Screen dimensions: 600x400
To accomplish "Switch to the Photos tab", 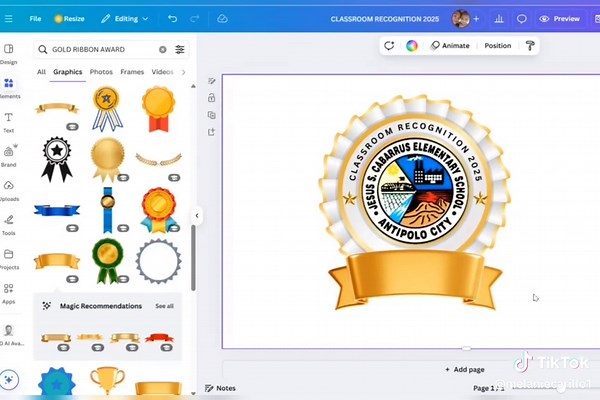I will pos(101,72).
